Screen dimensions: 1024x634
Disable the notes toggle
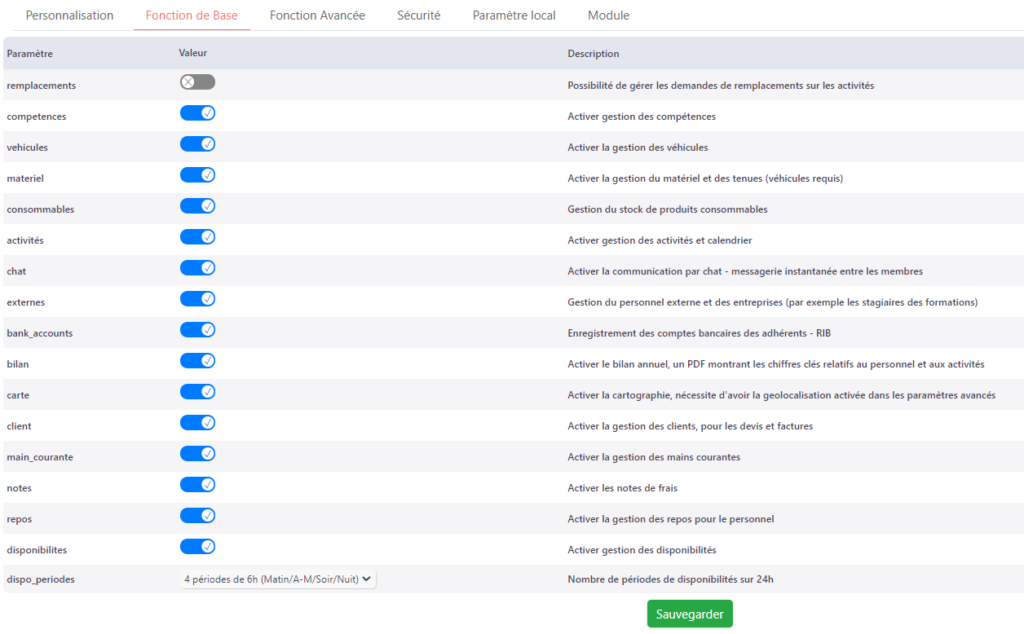(197, 484)
